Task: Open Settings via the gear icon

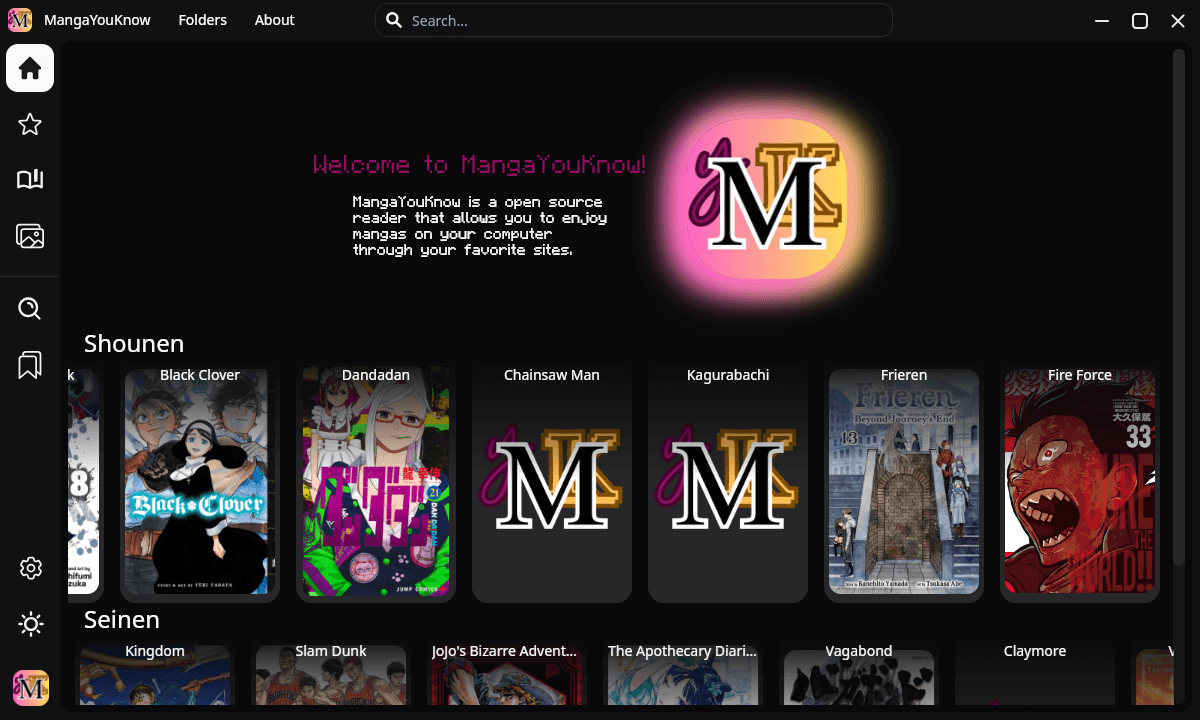Action: [30, 568]
